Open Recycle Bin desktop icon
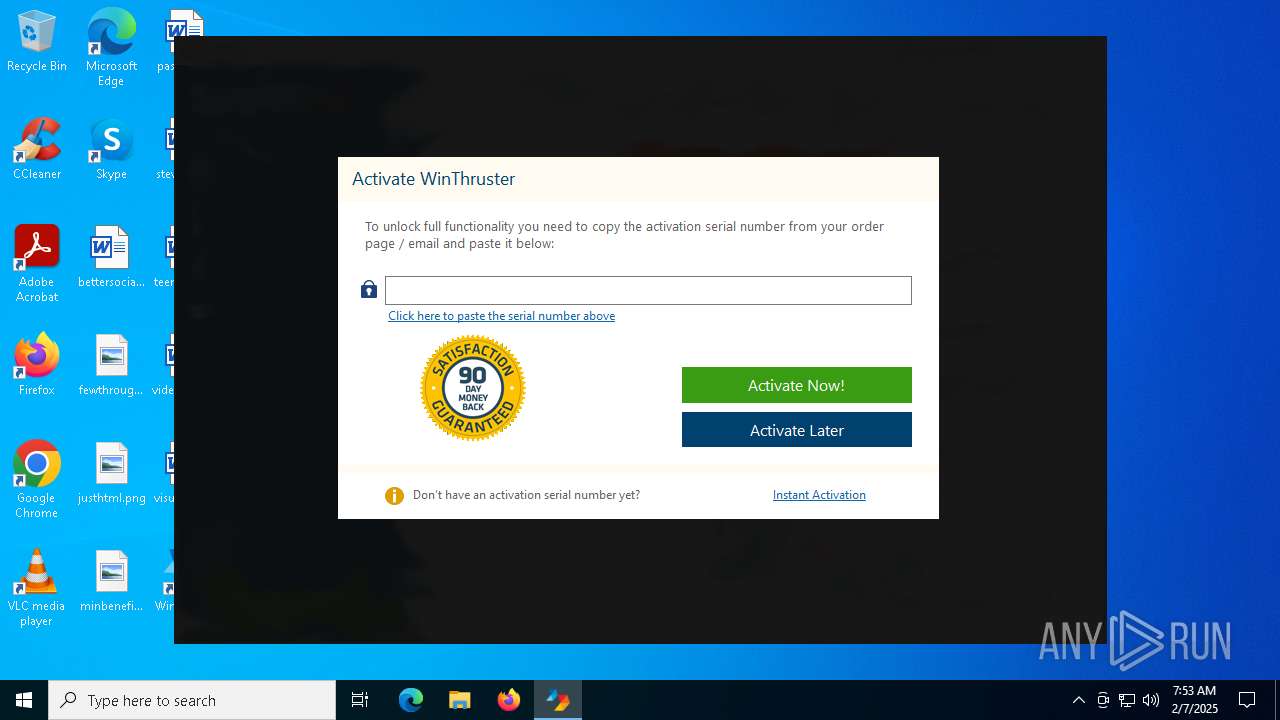Viewport: 1280px width, 720px height. coord(37,42)
